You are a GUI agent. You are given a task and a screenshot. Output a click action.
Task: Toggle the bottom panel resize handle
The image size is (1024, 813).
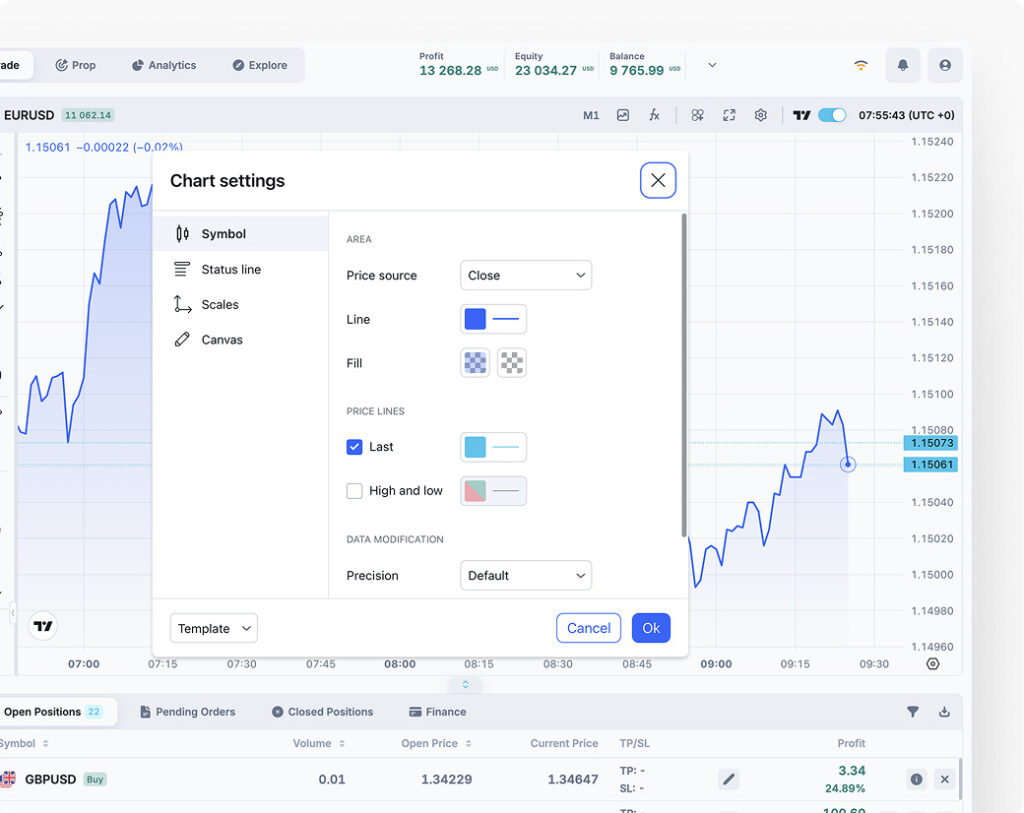click(465, 684)
